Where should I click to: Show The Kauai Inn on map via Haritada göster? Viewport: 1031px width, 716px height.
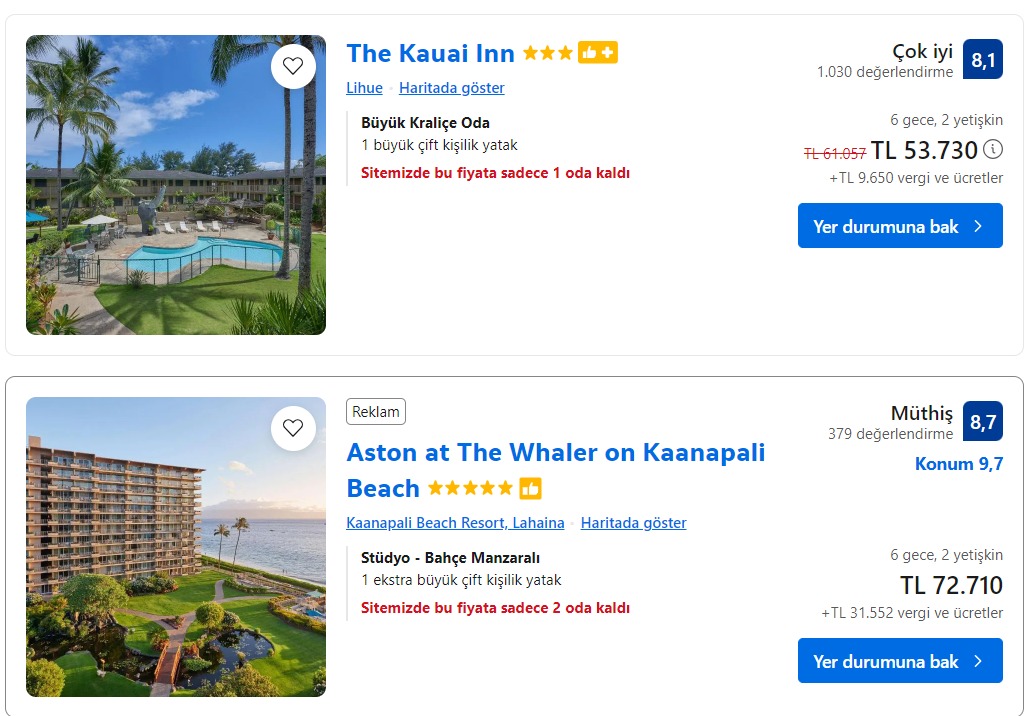(452, 88)
